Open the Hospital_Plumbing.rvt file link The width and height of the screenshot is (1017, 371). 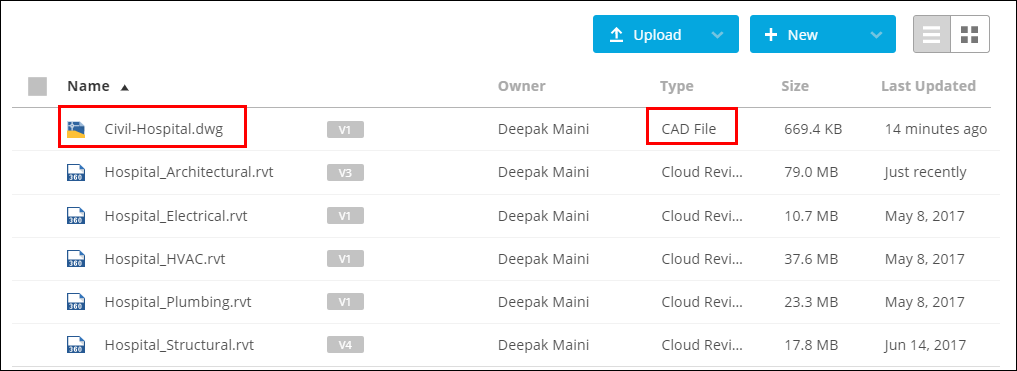178,302
